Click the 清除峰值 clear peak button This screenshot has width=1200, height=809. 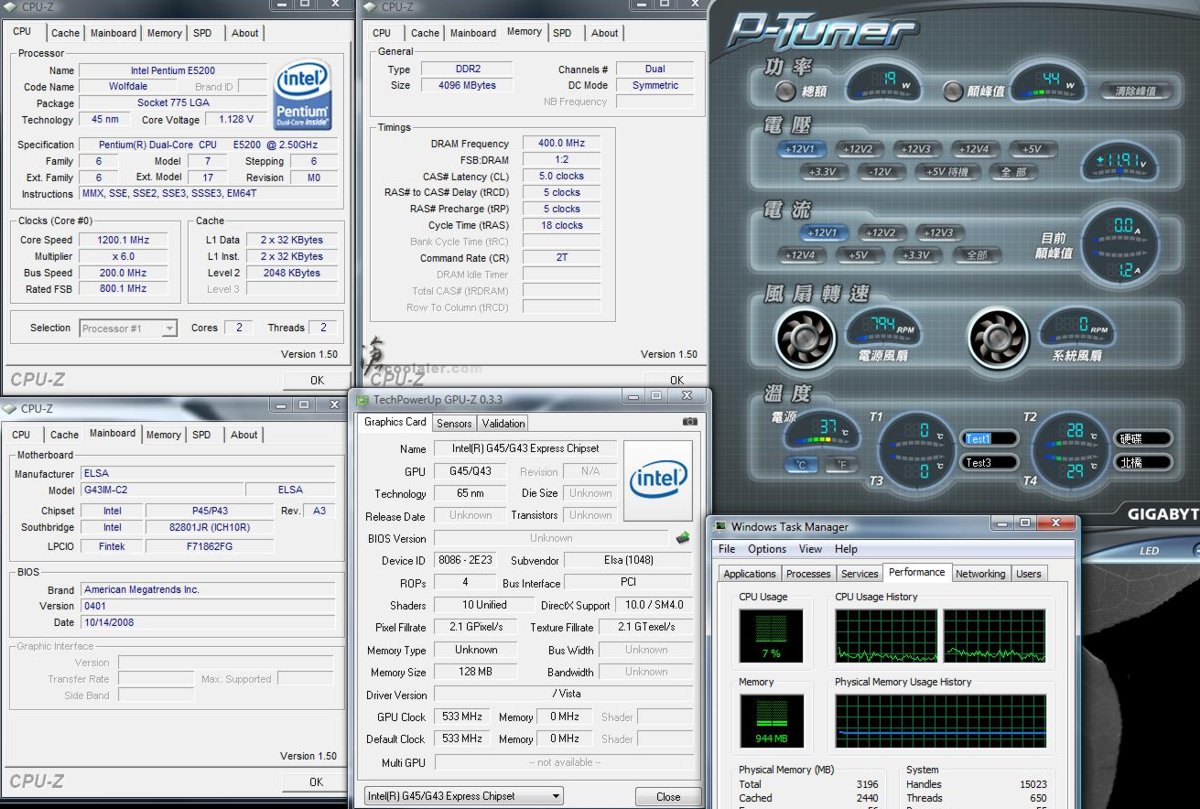1136,91
